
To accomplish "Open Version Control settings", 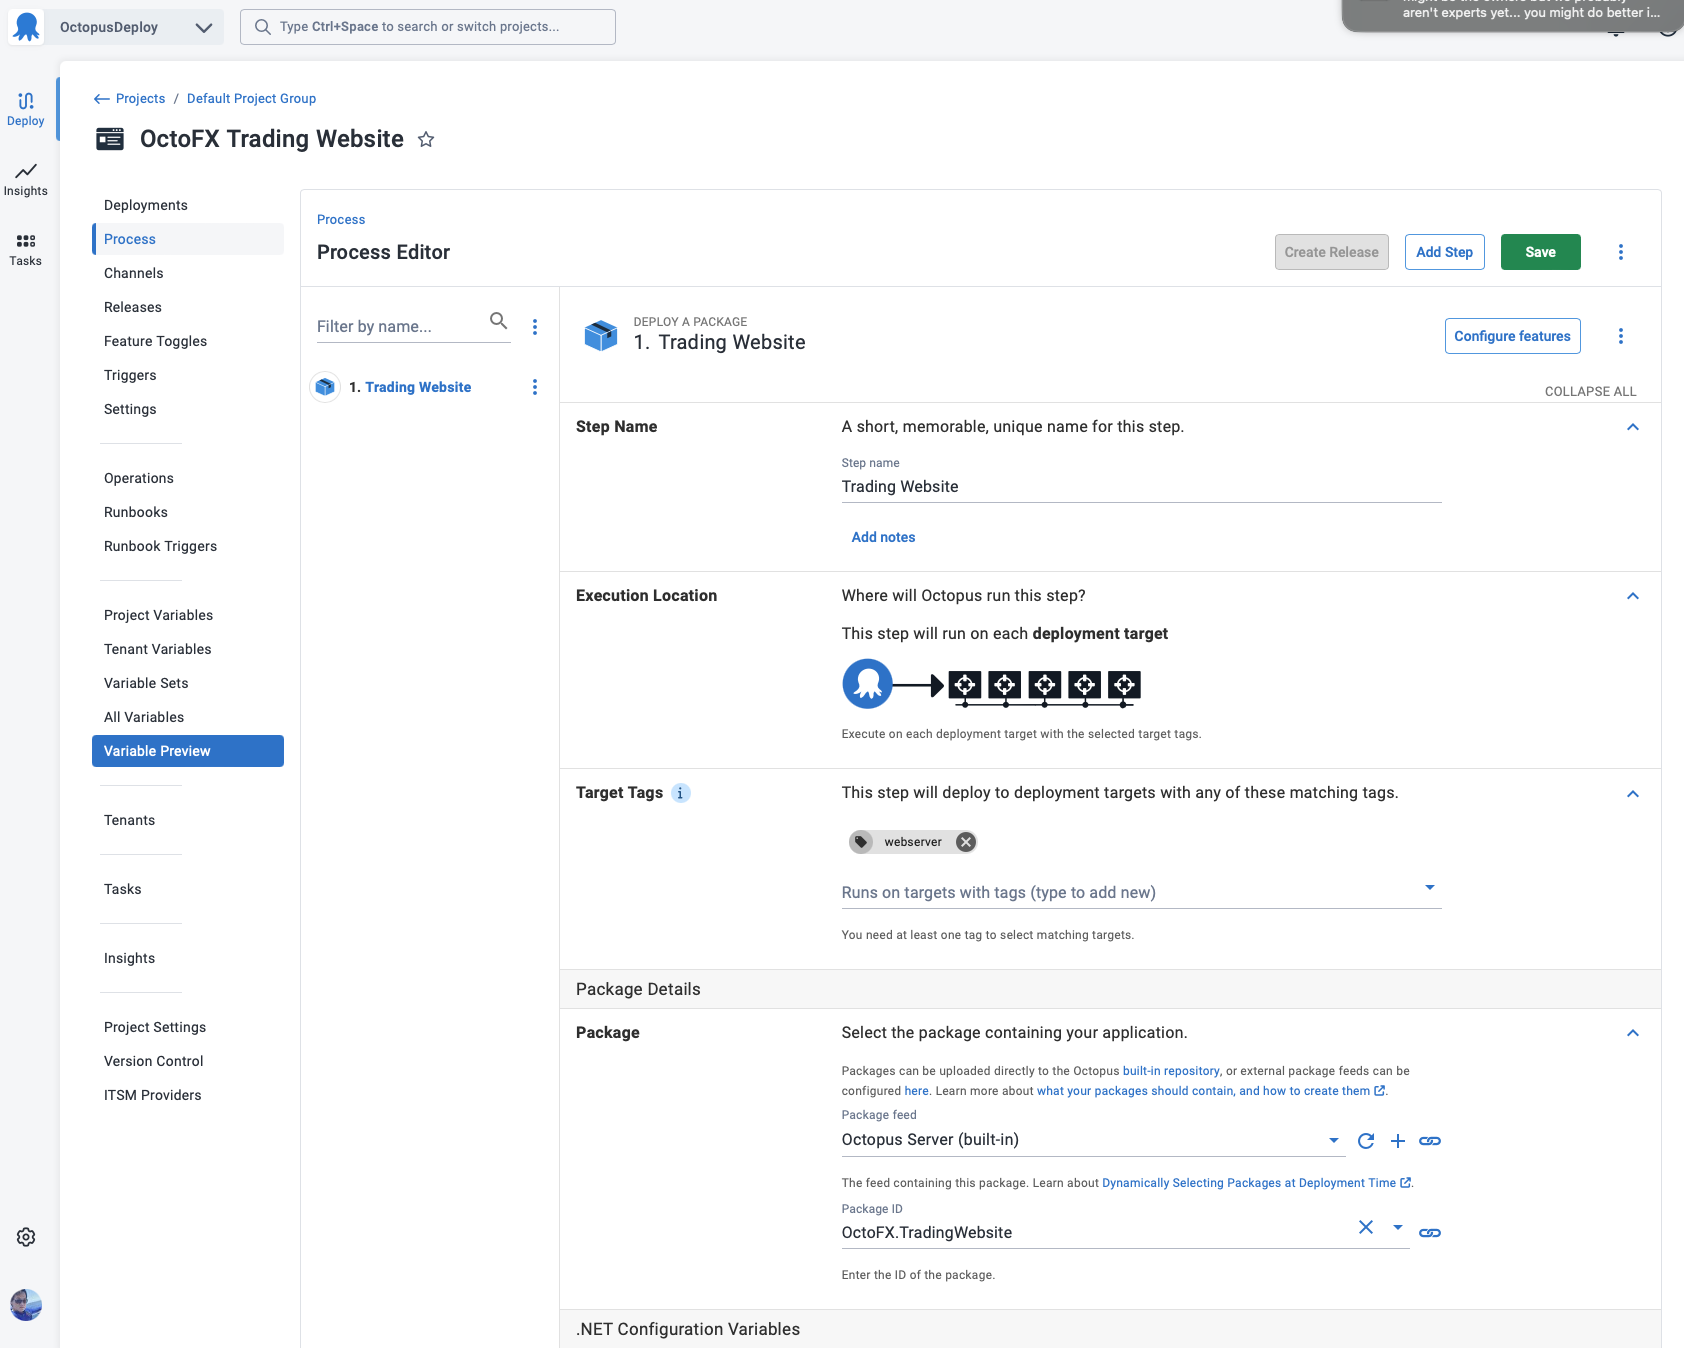I will tap(154, 1061).
